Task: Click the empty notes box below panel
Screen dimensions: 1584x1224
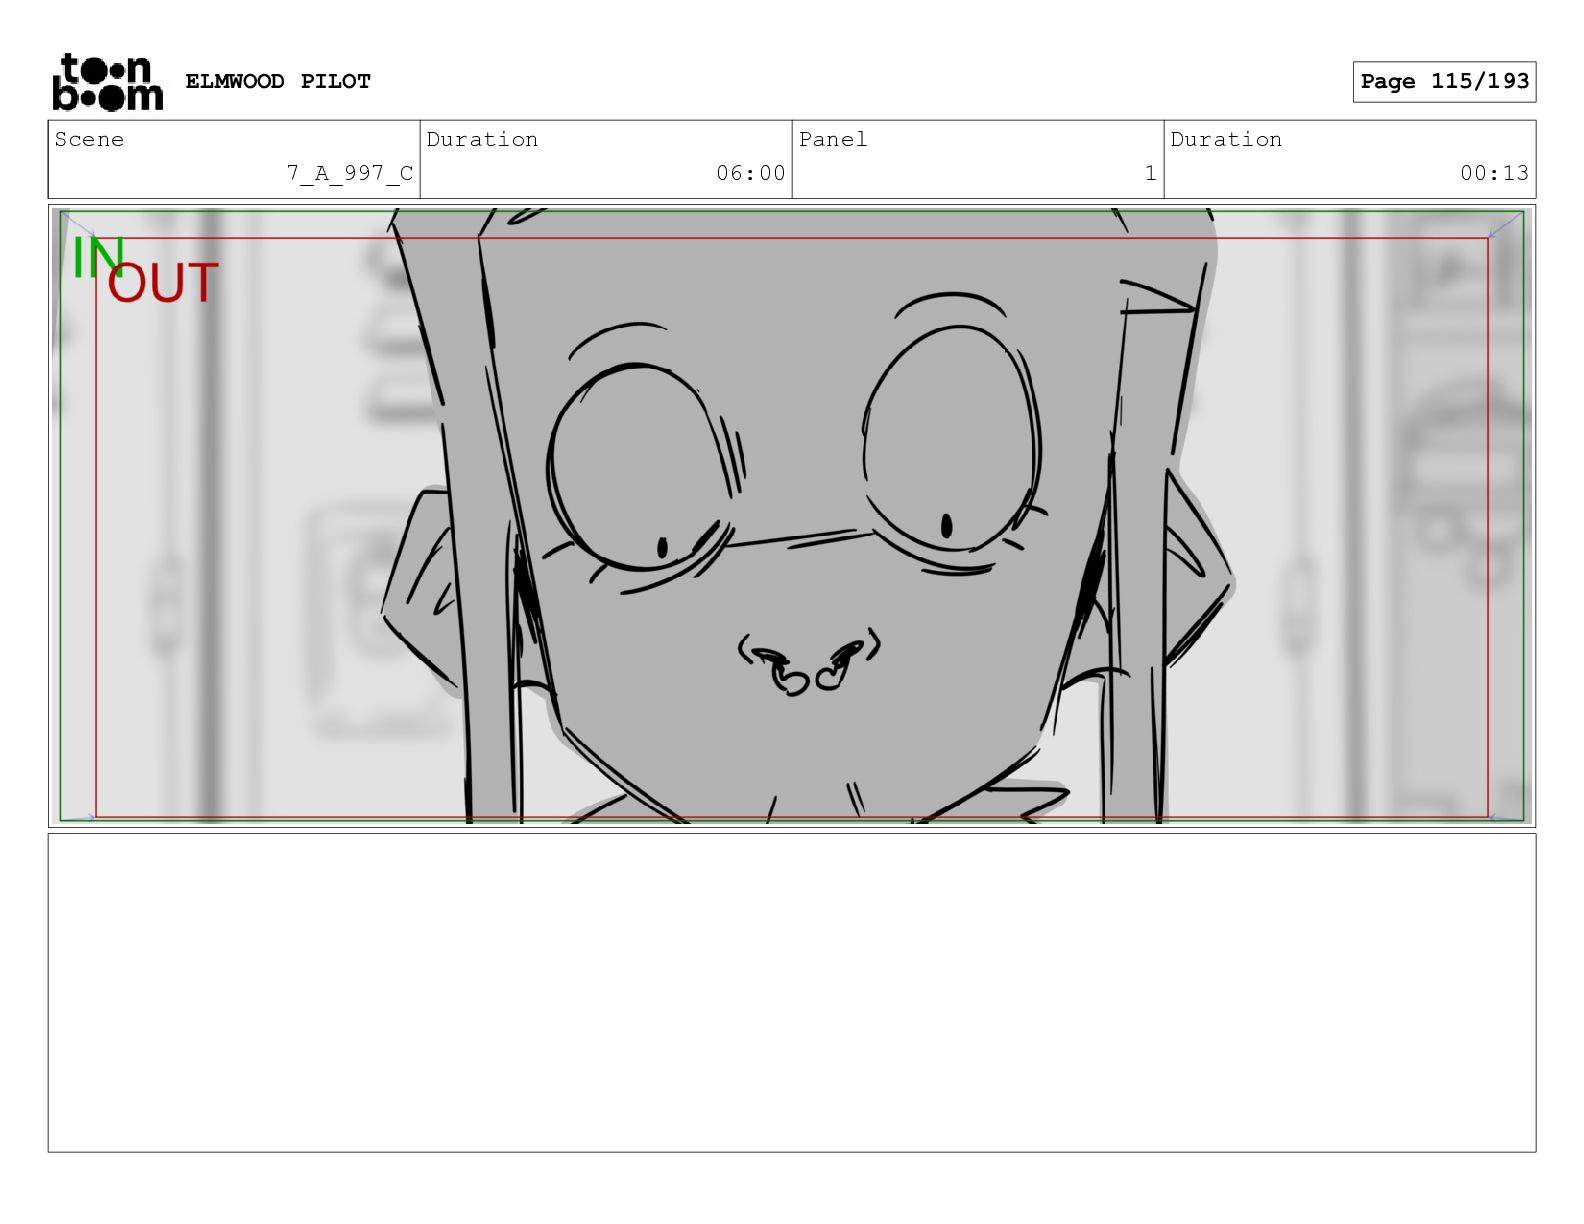Action: tap(792, 993)
